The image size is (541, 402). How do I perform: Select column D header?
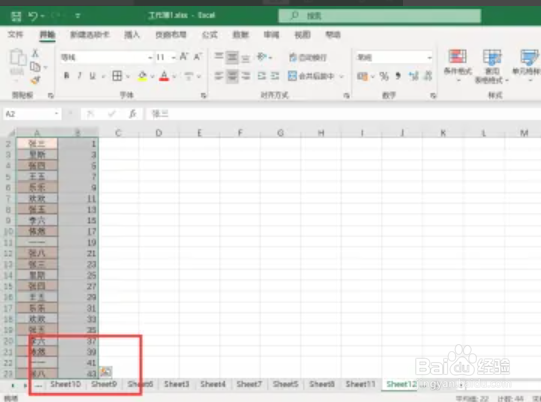coord(159,133)
